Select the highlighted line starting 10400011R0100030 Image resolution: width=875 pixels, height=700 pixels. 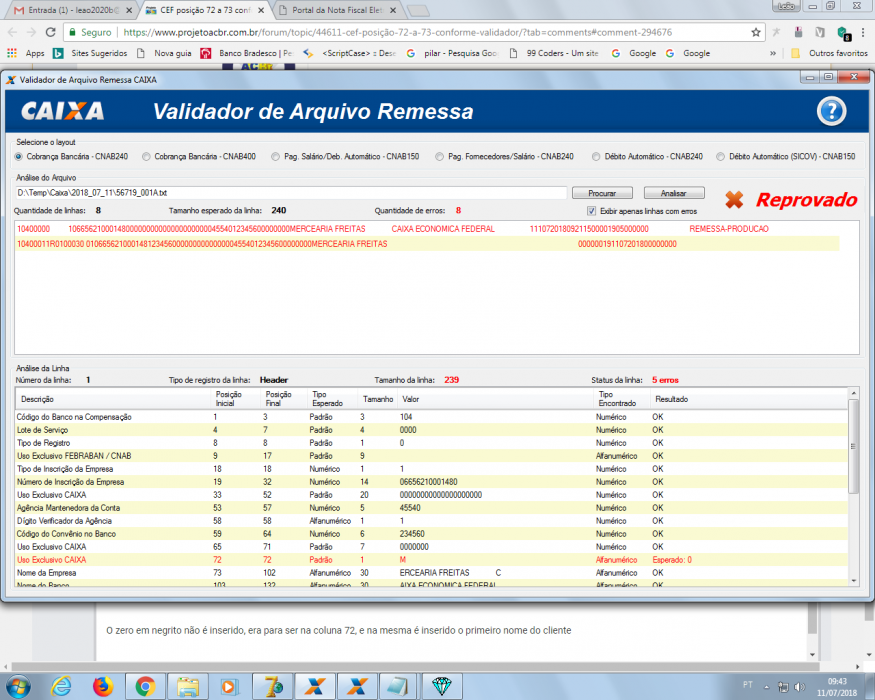pyautogui.click(x=427, y=244)
